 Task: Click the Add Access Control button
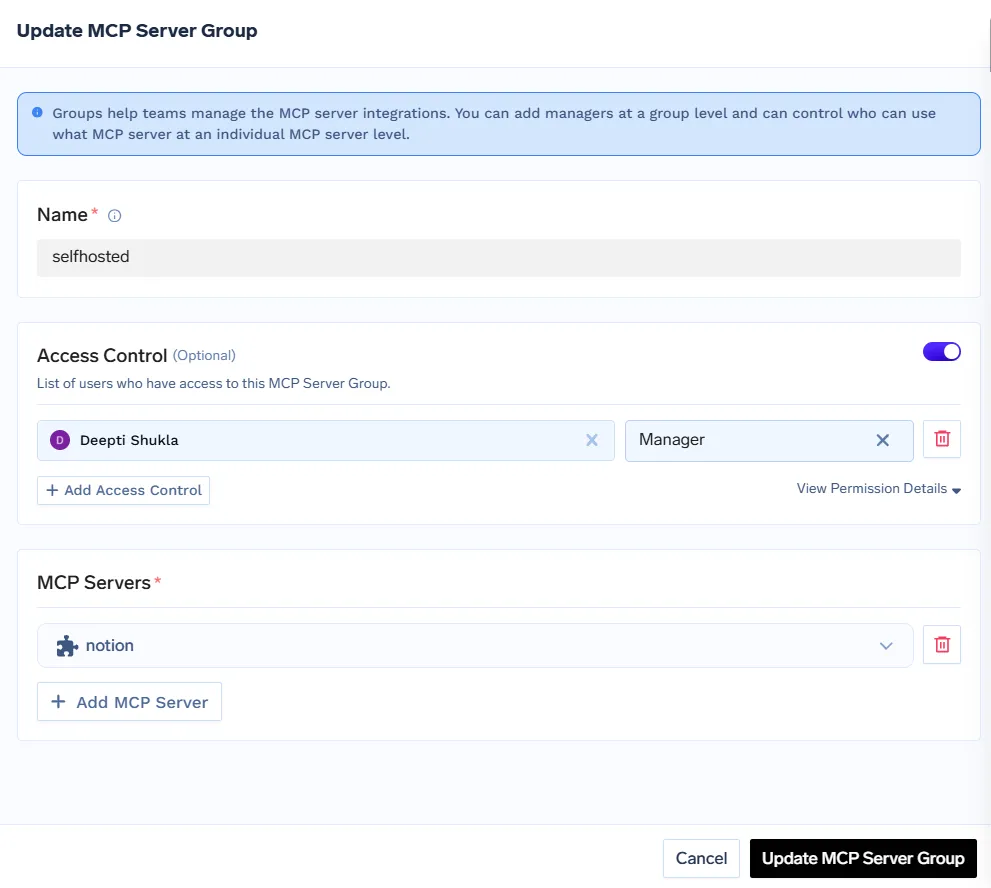[123, 490]
